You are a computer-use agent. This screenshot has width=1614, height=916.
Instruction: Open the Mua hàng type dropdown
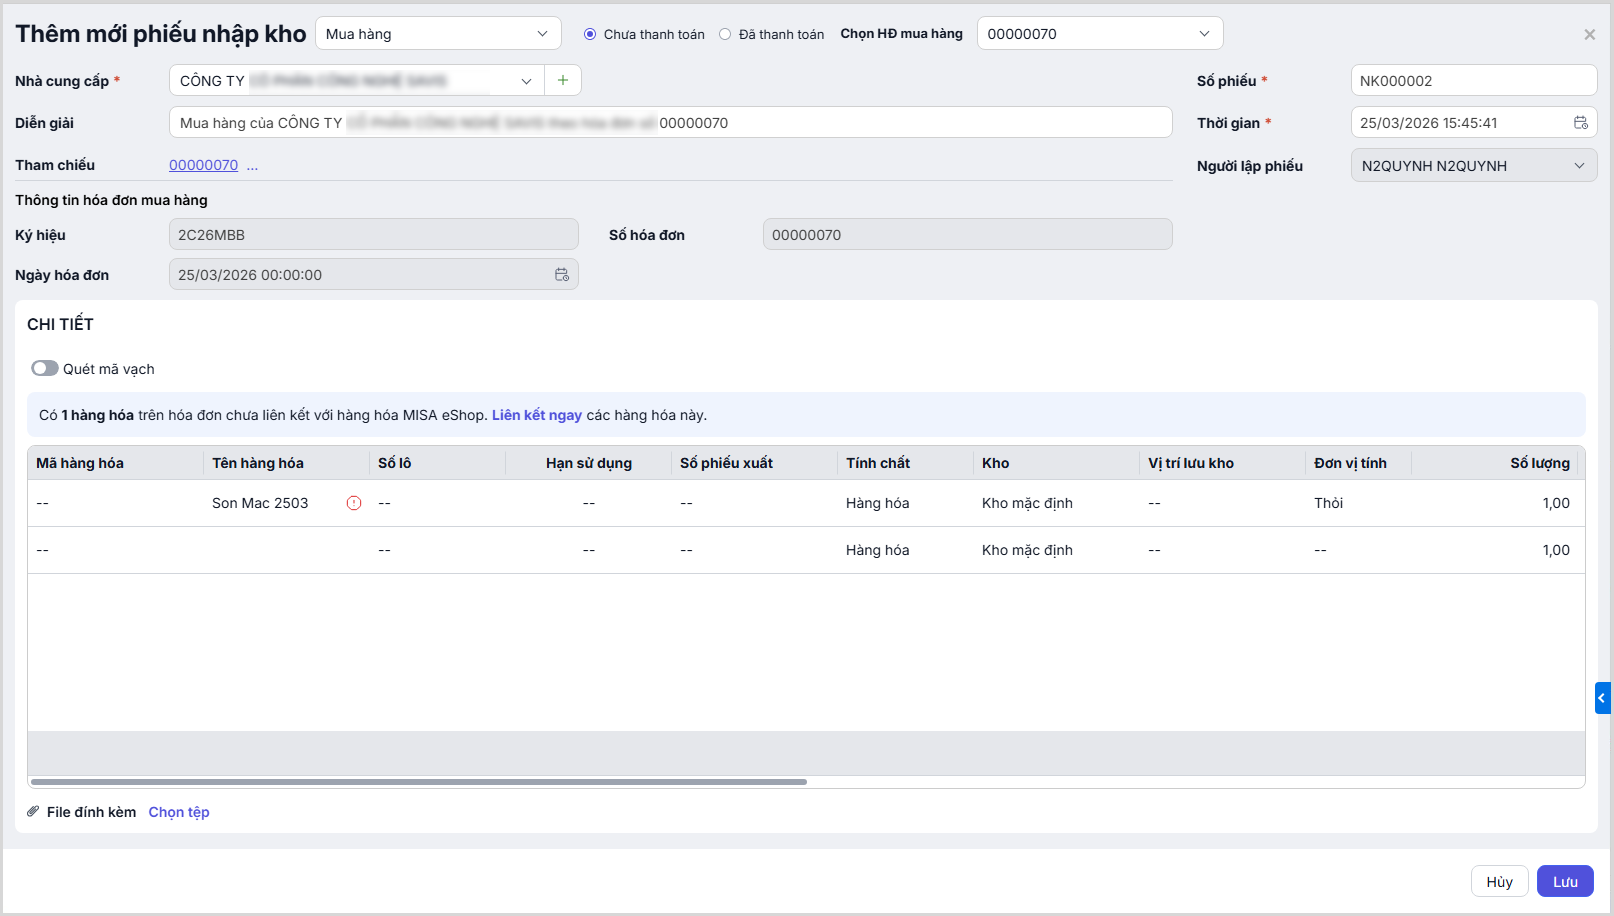pos(438,34)
